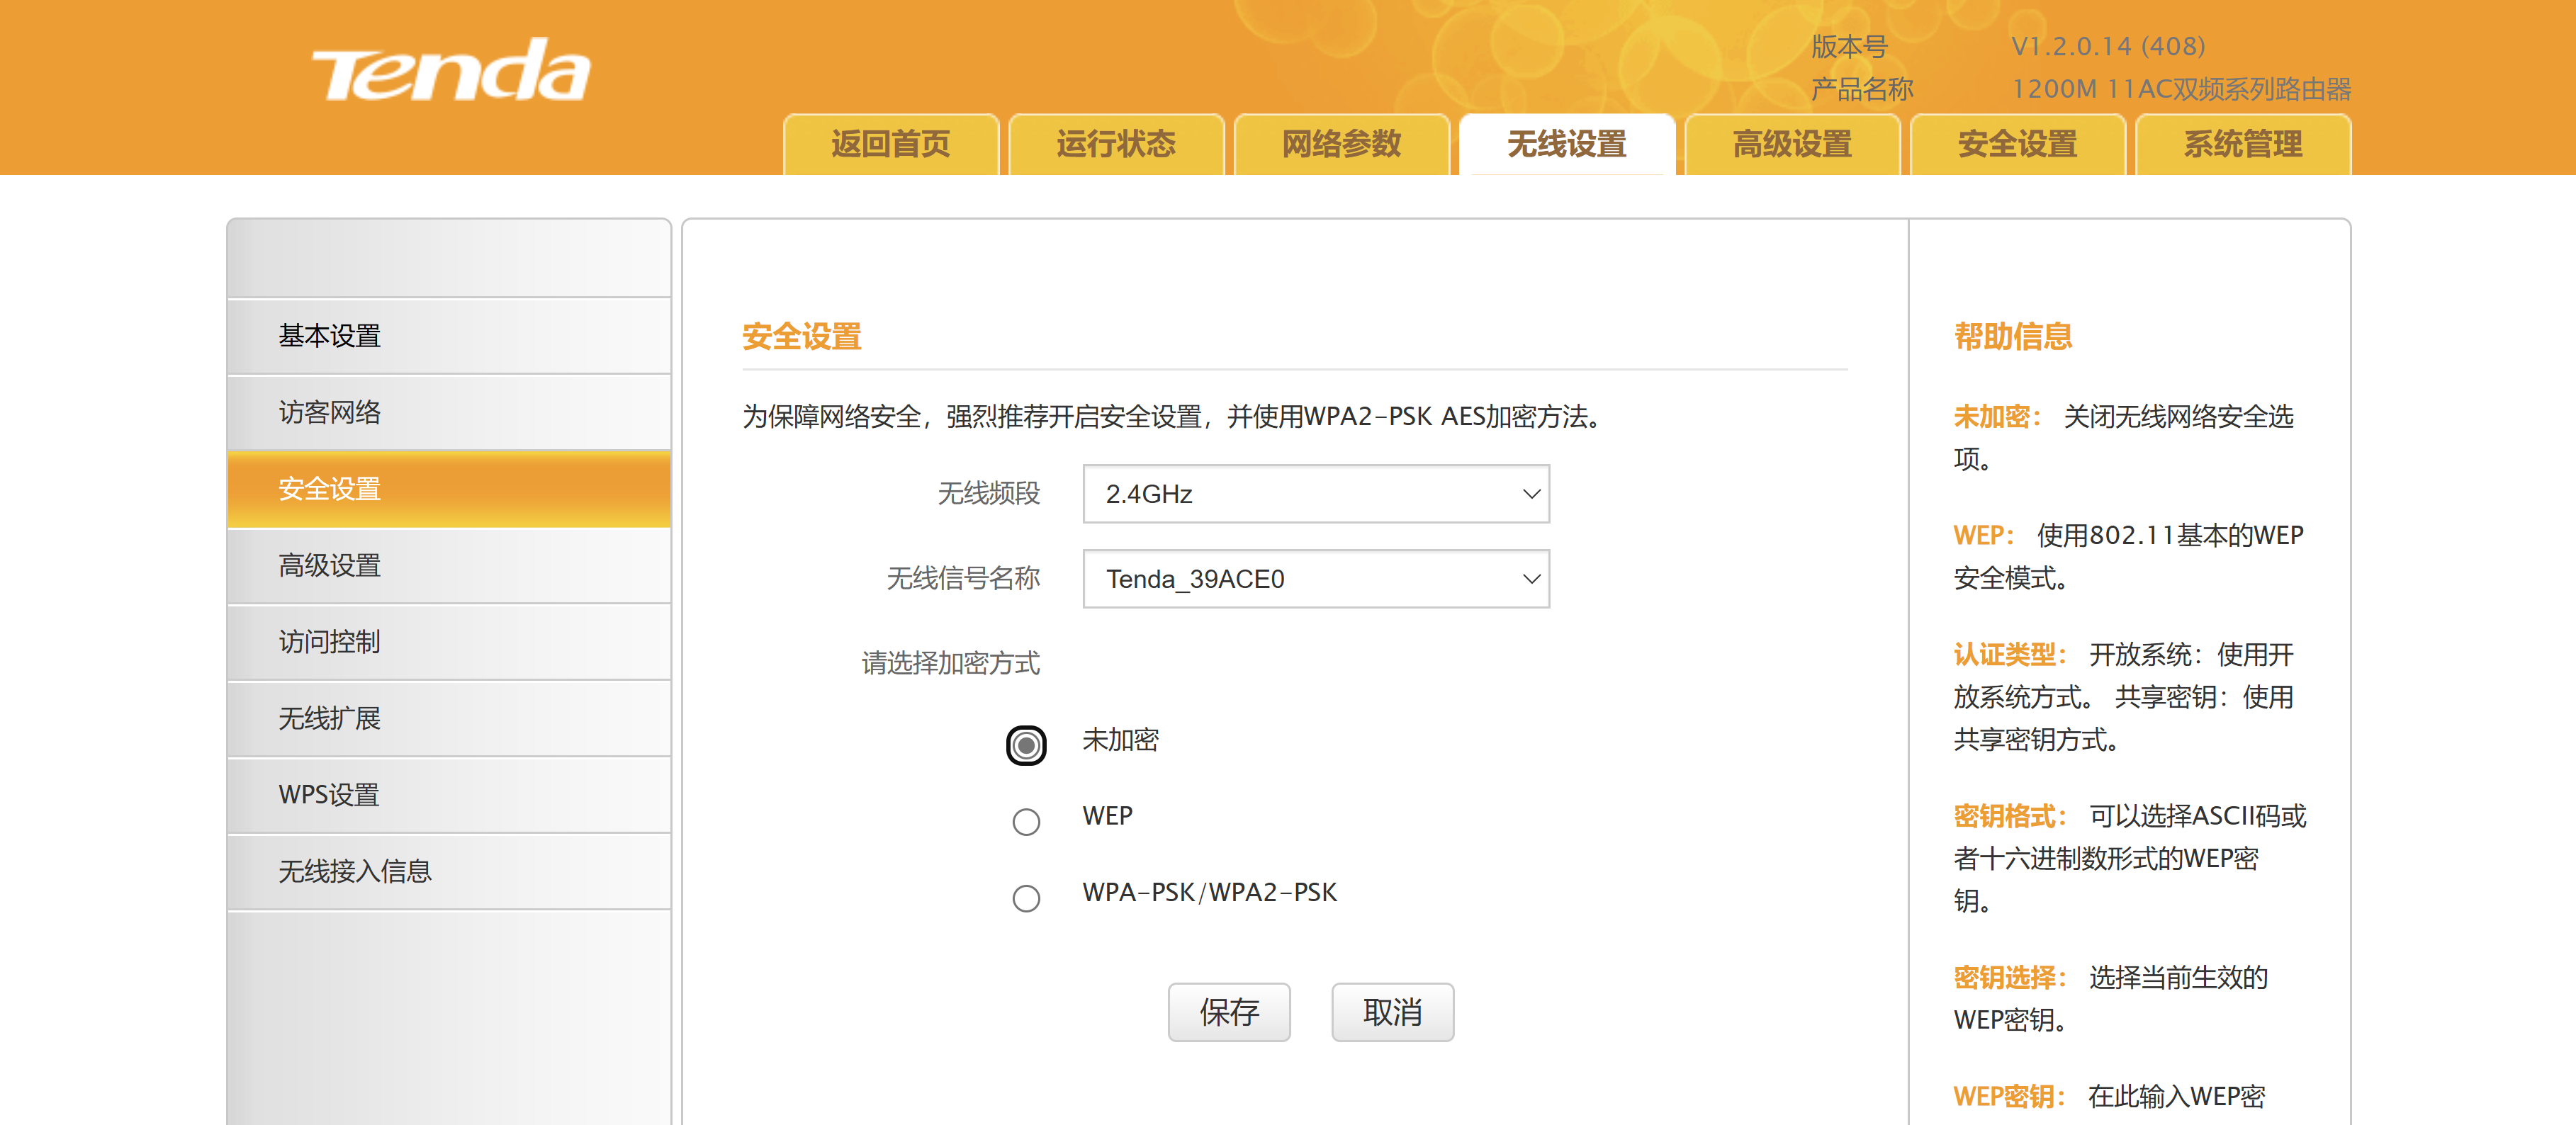Open the 无线频段 2.4GHz dropdown
Screen dimensions: 2576x1125
tap(1315, 493)
